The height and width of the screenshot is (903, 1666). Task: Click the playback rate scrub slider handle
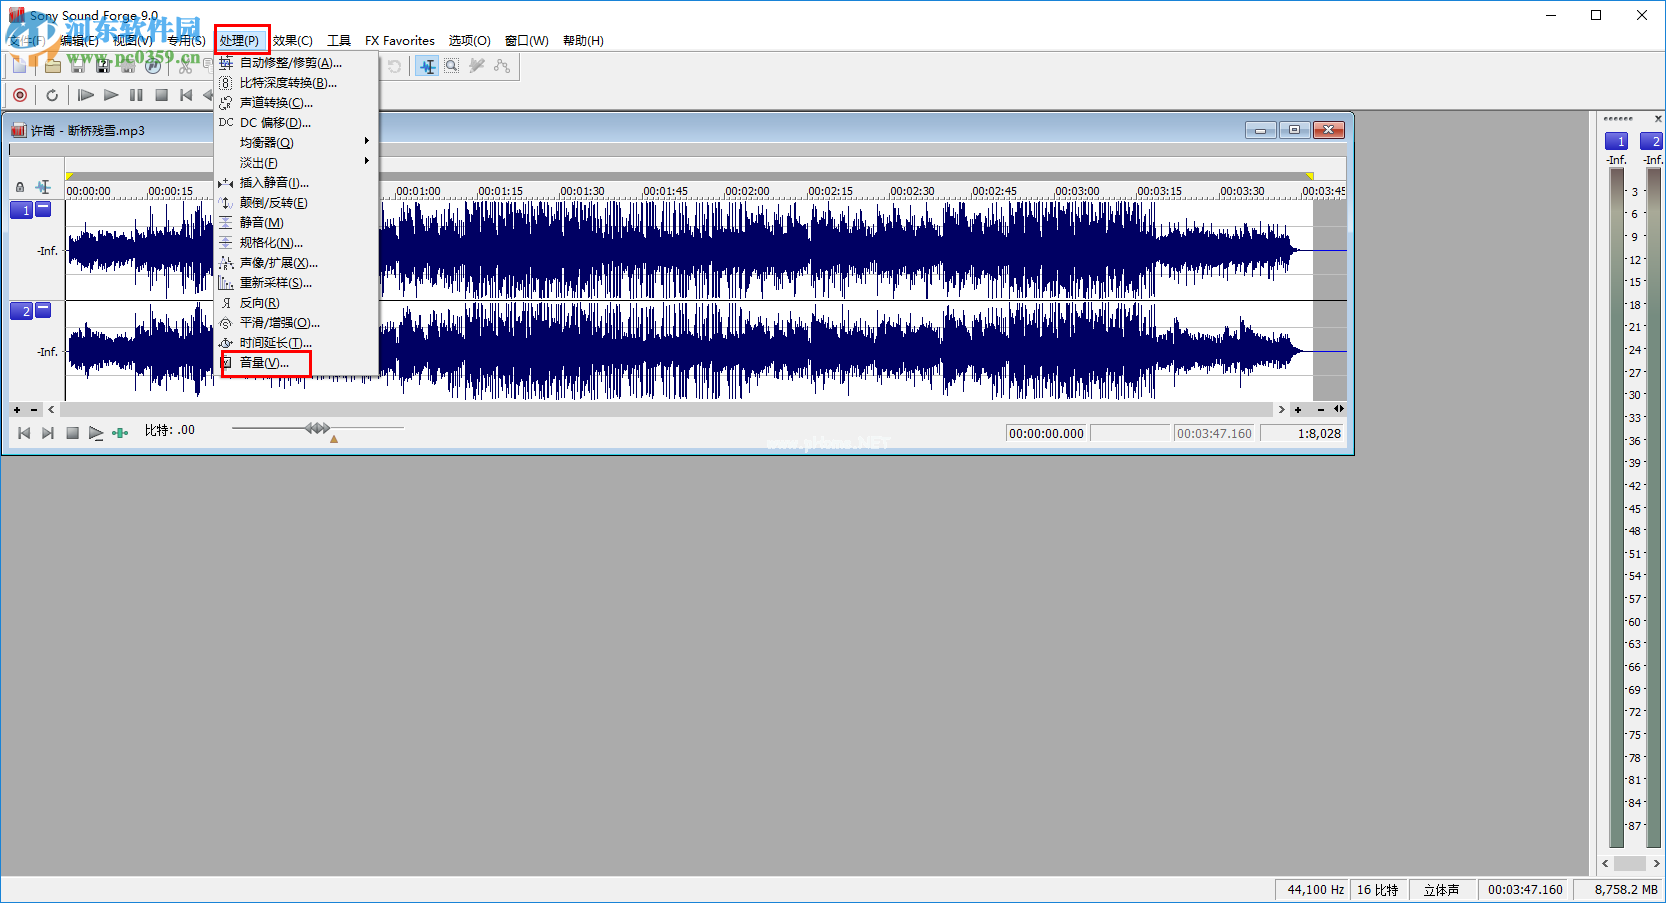318,428
